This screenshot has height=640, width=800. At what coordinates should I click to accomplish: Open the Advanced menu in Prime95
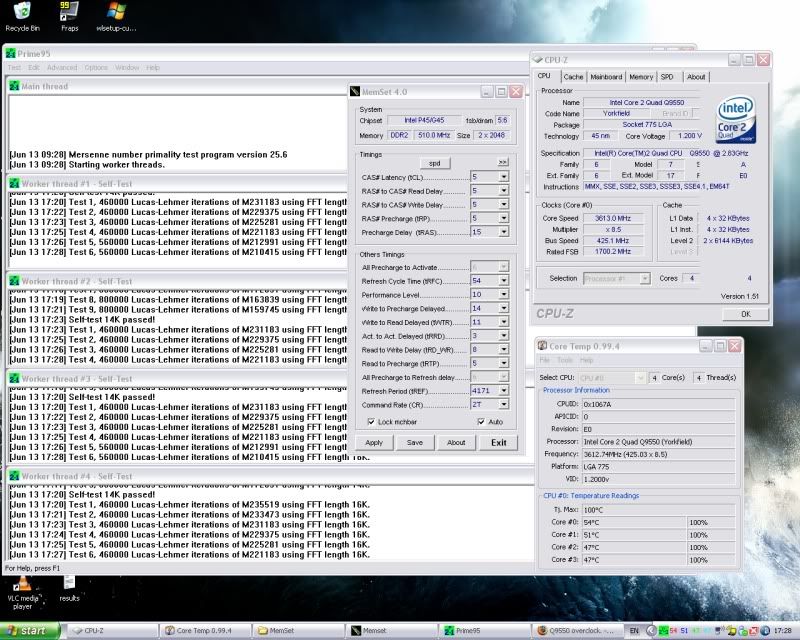pyautogui.click(x=62, y=67)
